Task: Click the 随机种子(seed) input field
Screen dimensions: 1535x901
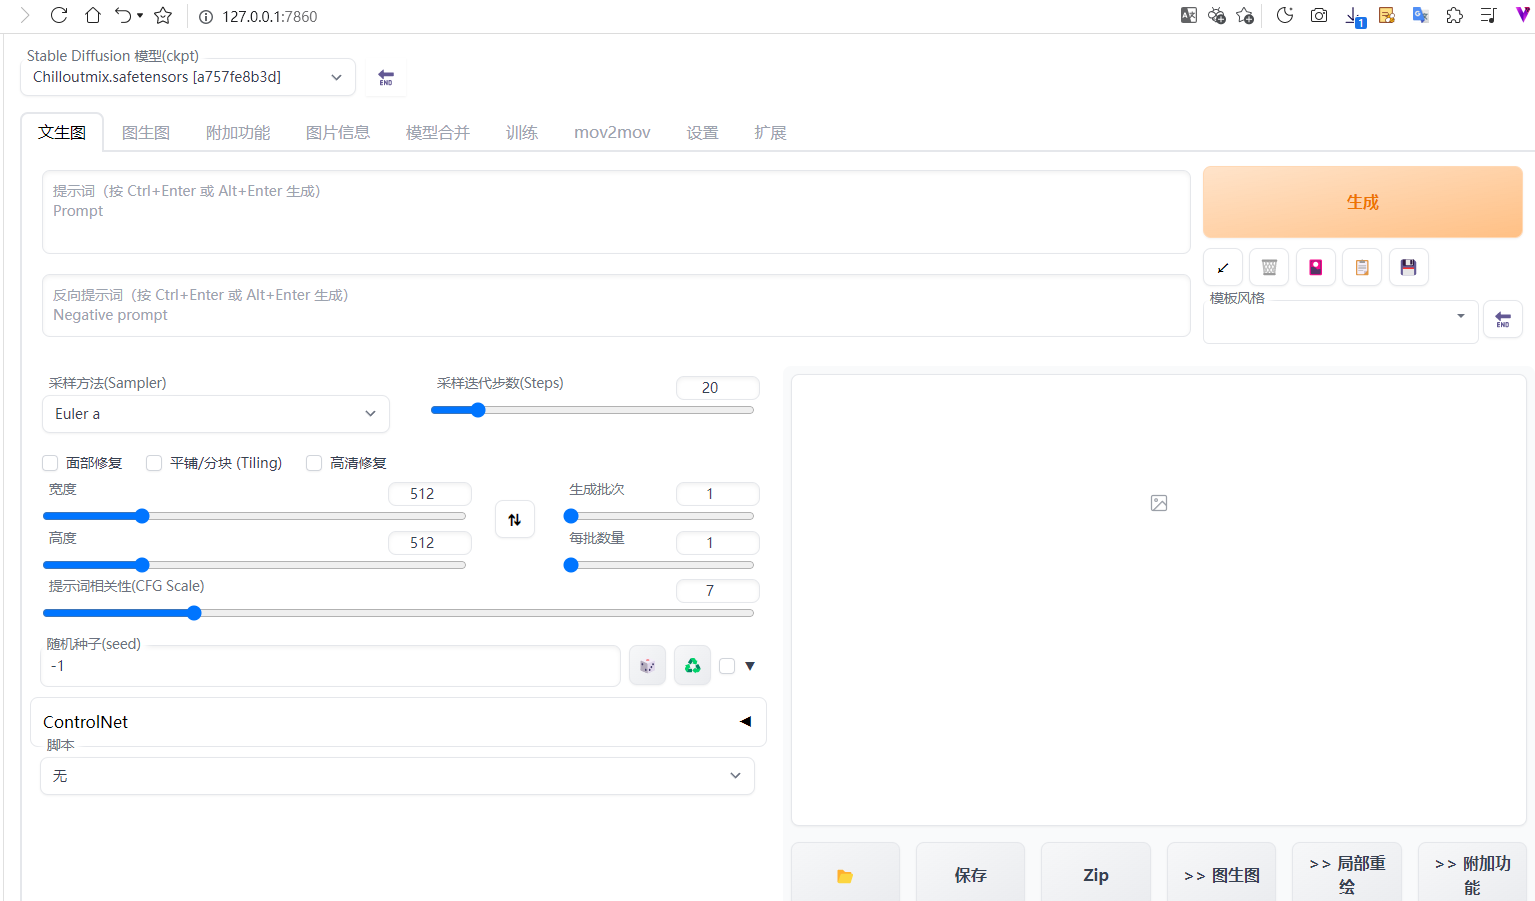Action: [330, 665]
